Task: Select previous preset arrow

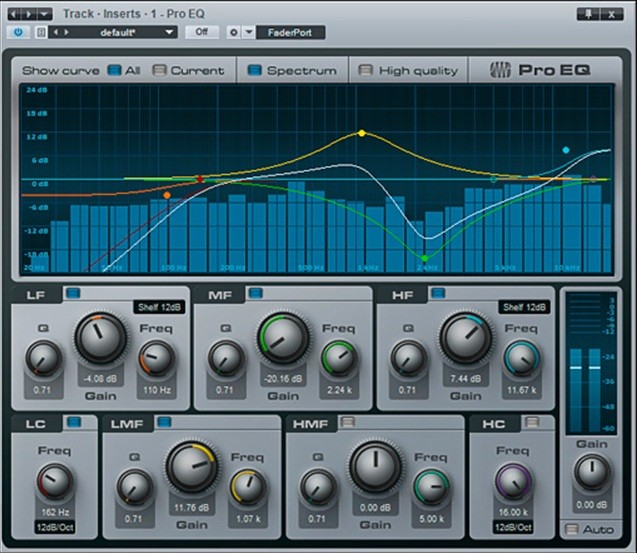Action: click(56, 32)
